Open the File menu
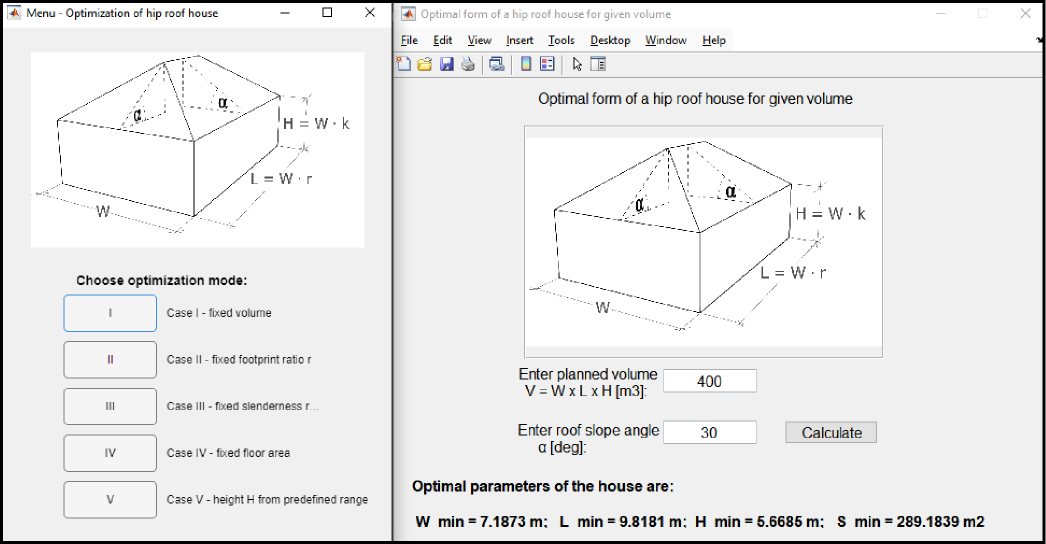The width and height of the screenshot is (1046, 544). [409, 40]
